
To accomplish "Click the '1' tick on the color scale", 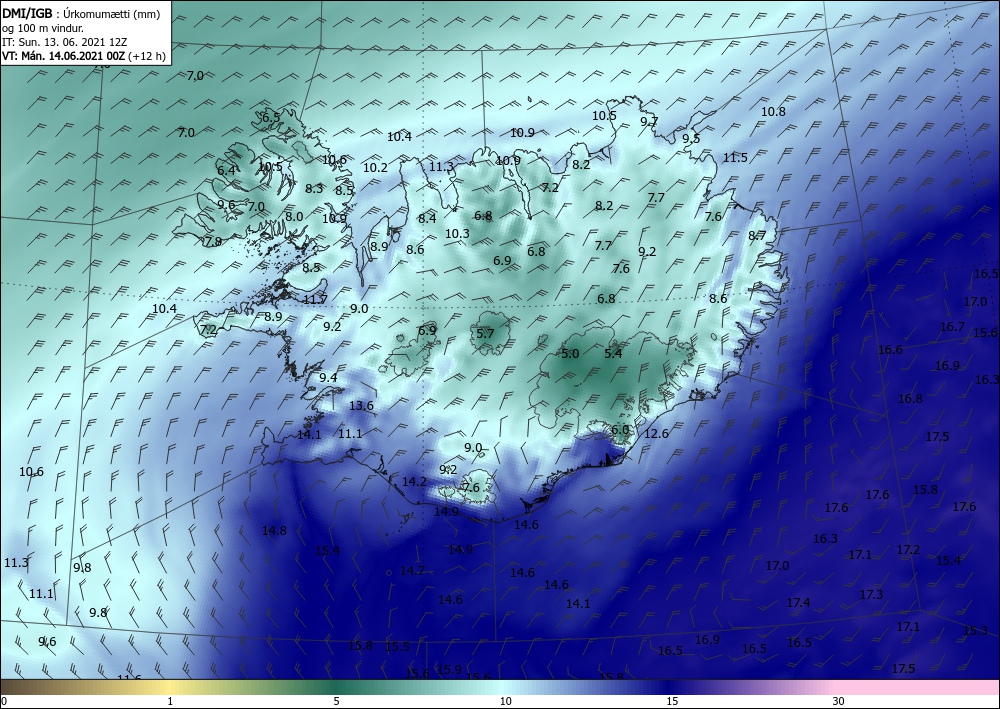I will click(x=170, y=701).
